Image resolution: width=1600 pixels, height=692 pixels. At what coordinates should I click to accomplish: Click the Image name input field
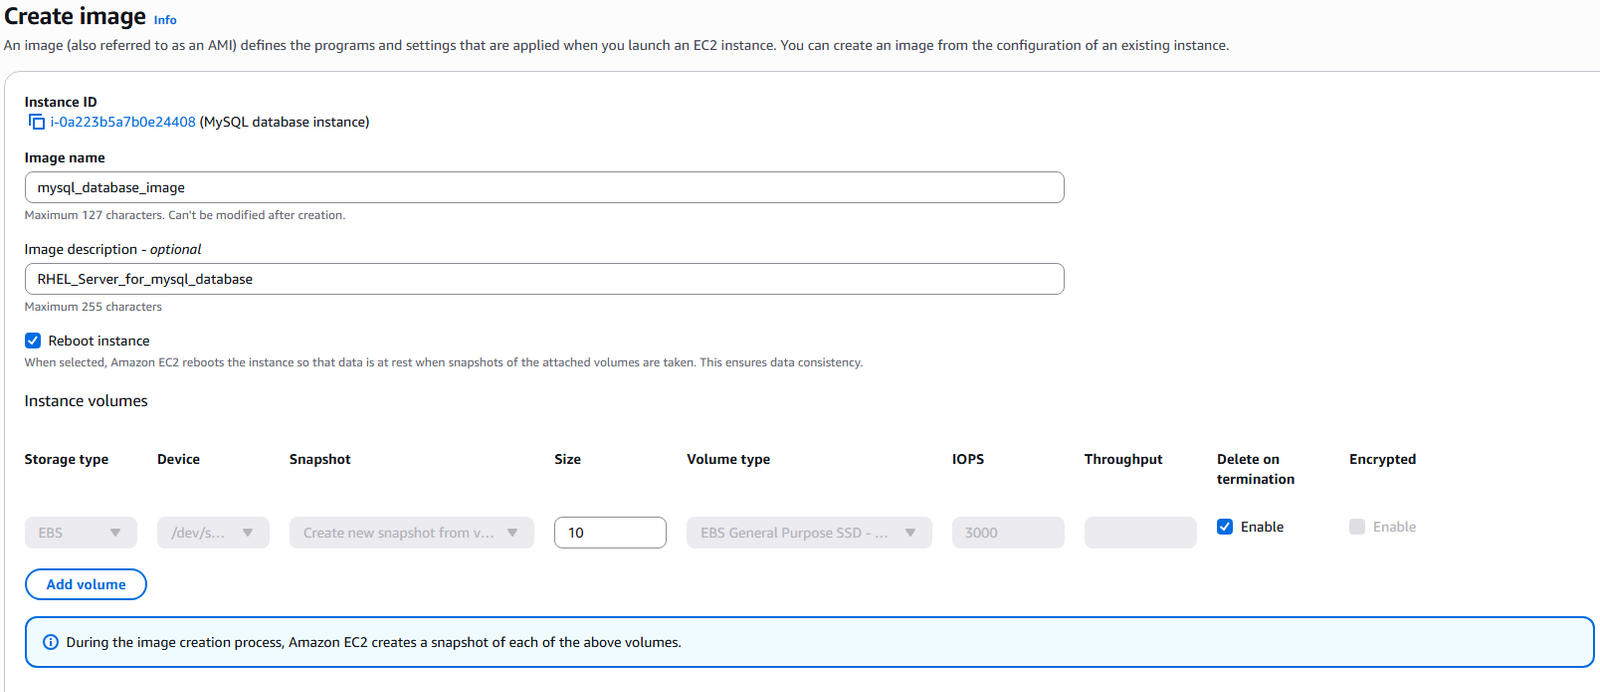click(x=544, y=187)
